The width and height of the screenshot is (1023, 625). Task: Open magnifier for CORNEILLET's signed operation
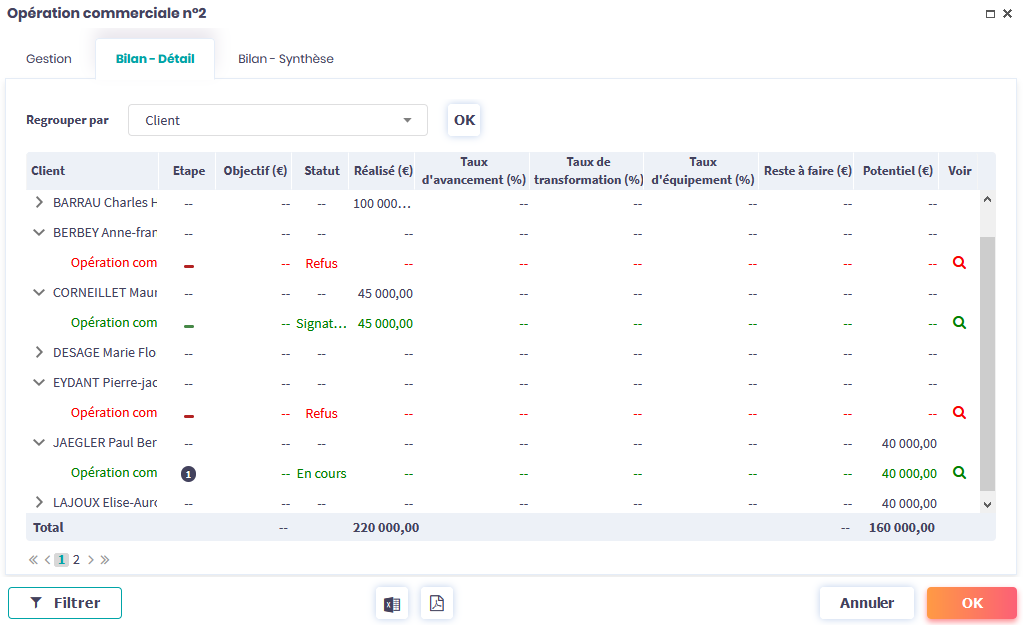coord(959,323)
